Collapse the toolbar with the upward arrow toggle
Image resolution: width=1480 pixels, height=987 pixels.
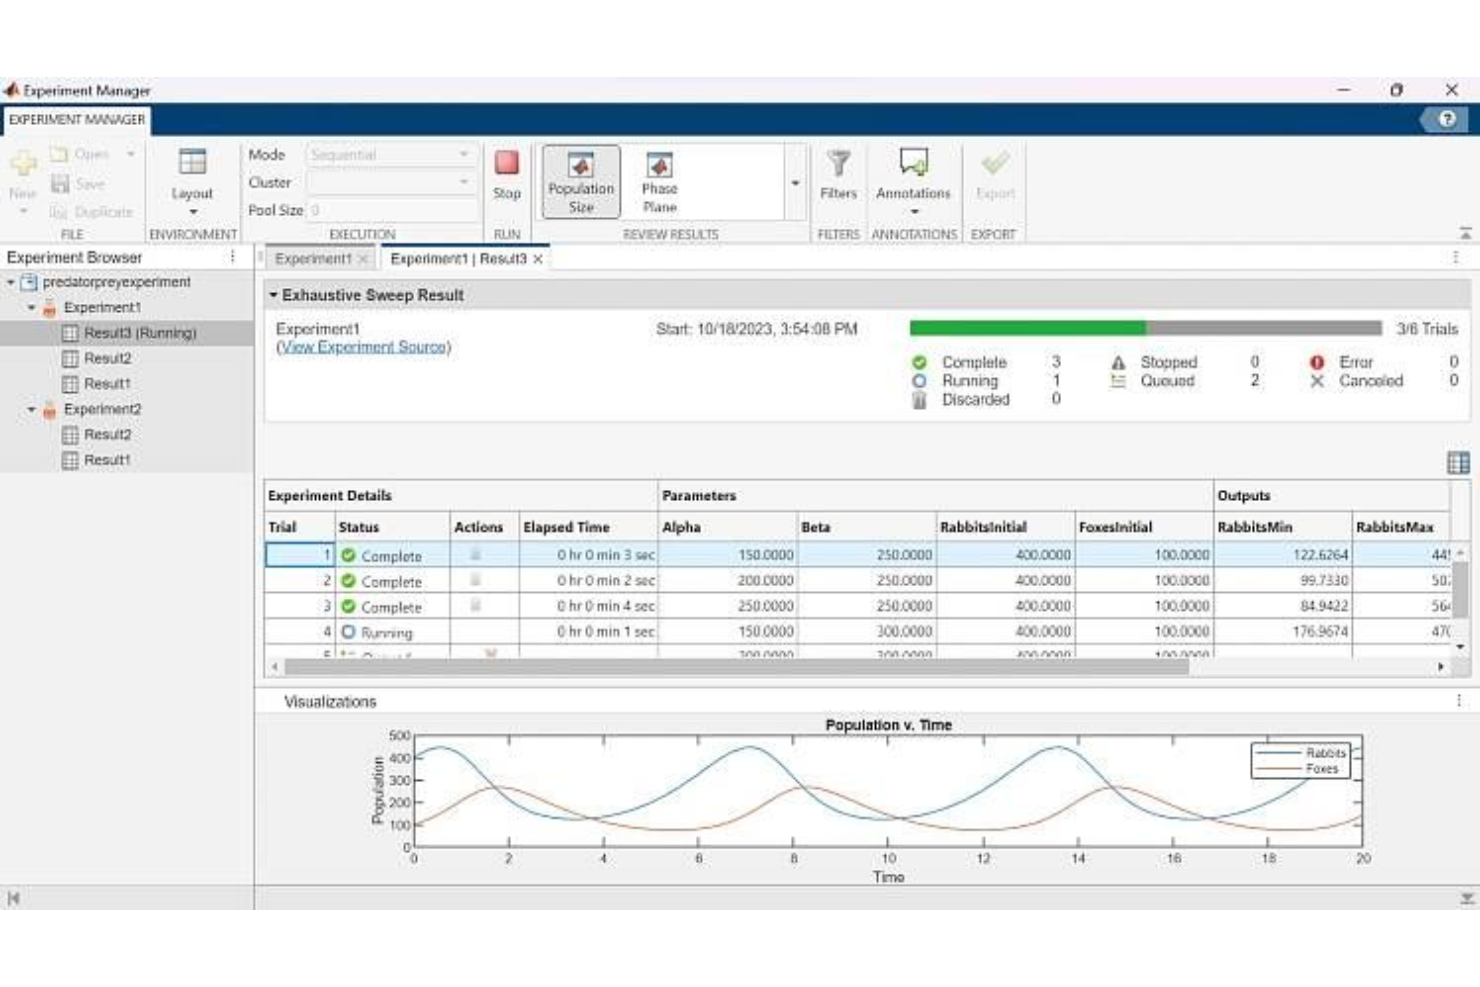tap(1465, 233)
